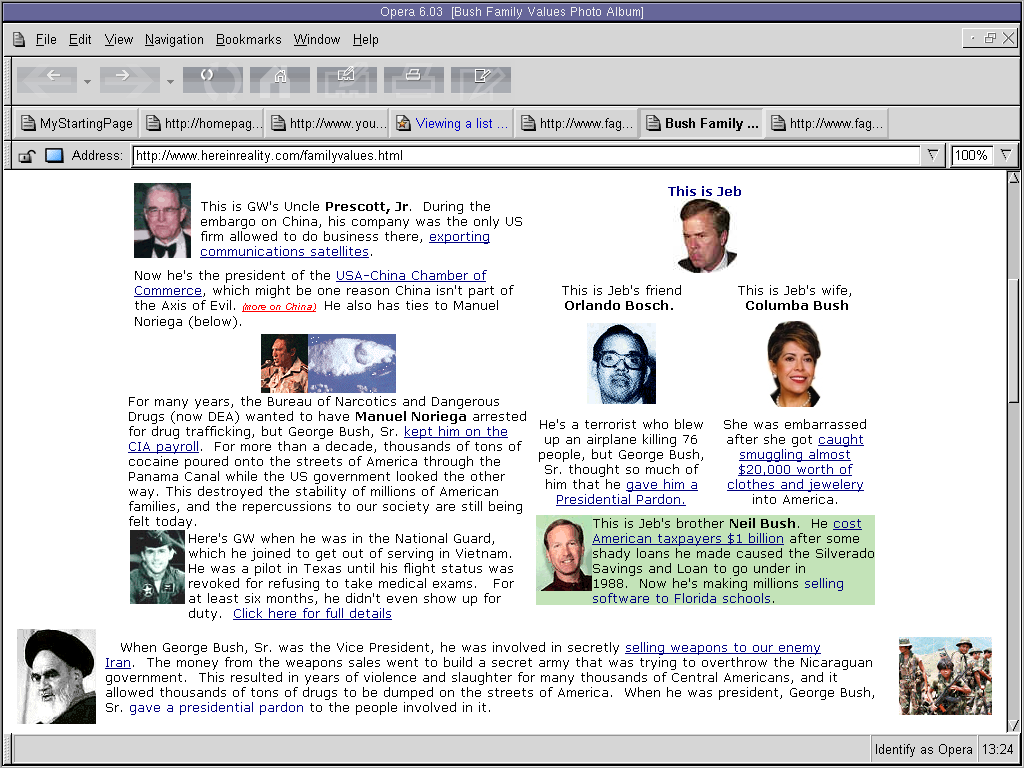This screenshot has width=1024, height=768.
Task: Click the address URL input field
Action: tap(526, 155)
